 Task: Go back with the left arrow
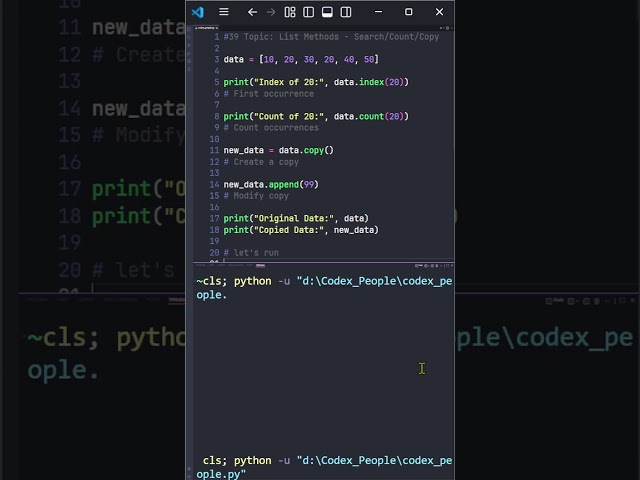tap(252, 12)
